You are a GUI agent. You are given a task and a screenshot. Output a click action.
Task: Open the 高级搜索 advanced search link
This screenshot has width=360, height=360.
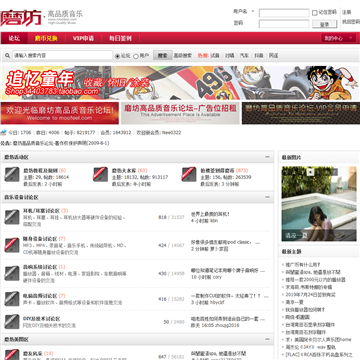point(182,56)
